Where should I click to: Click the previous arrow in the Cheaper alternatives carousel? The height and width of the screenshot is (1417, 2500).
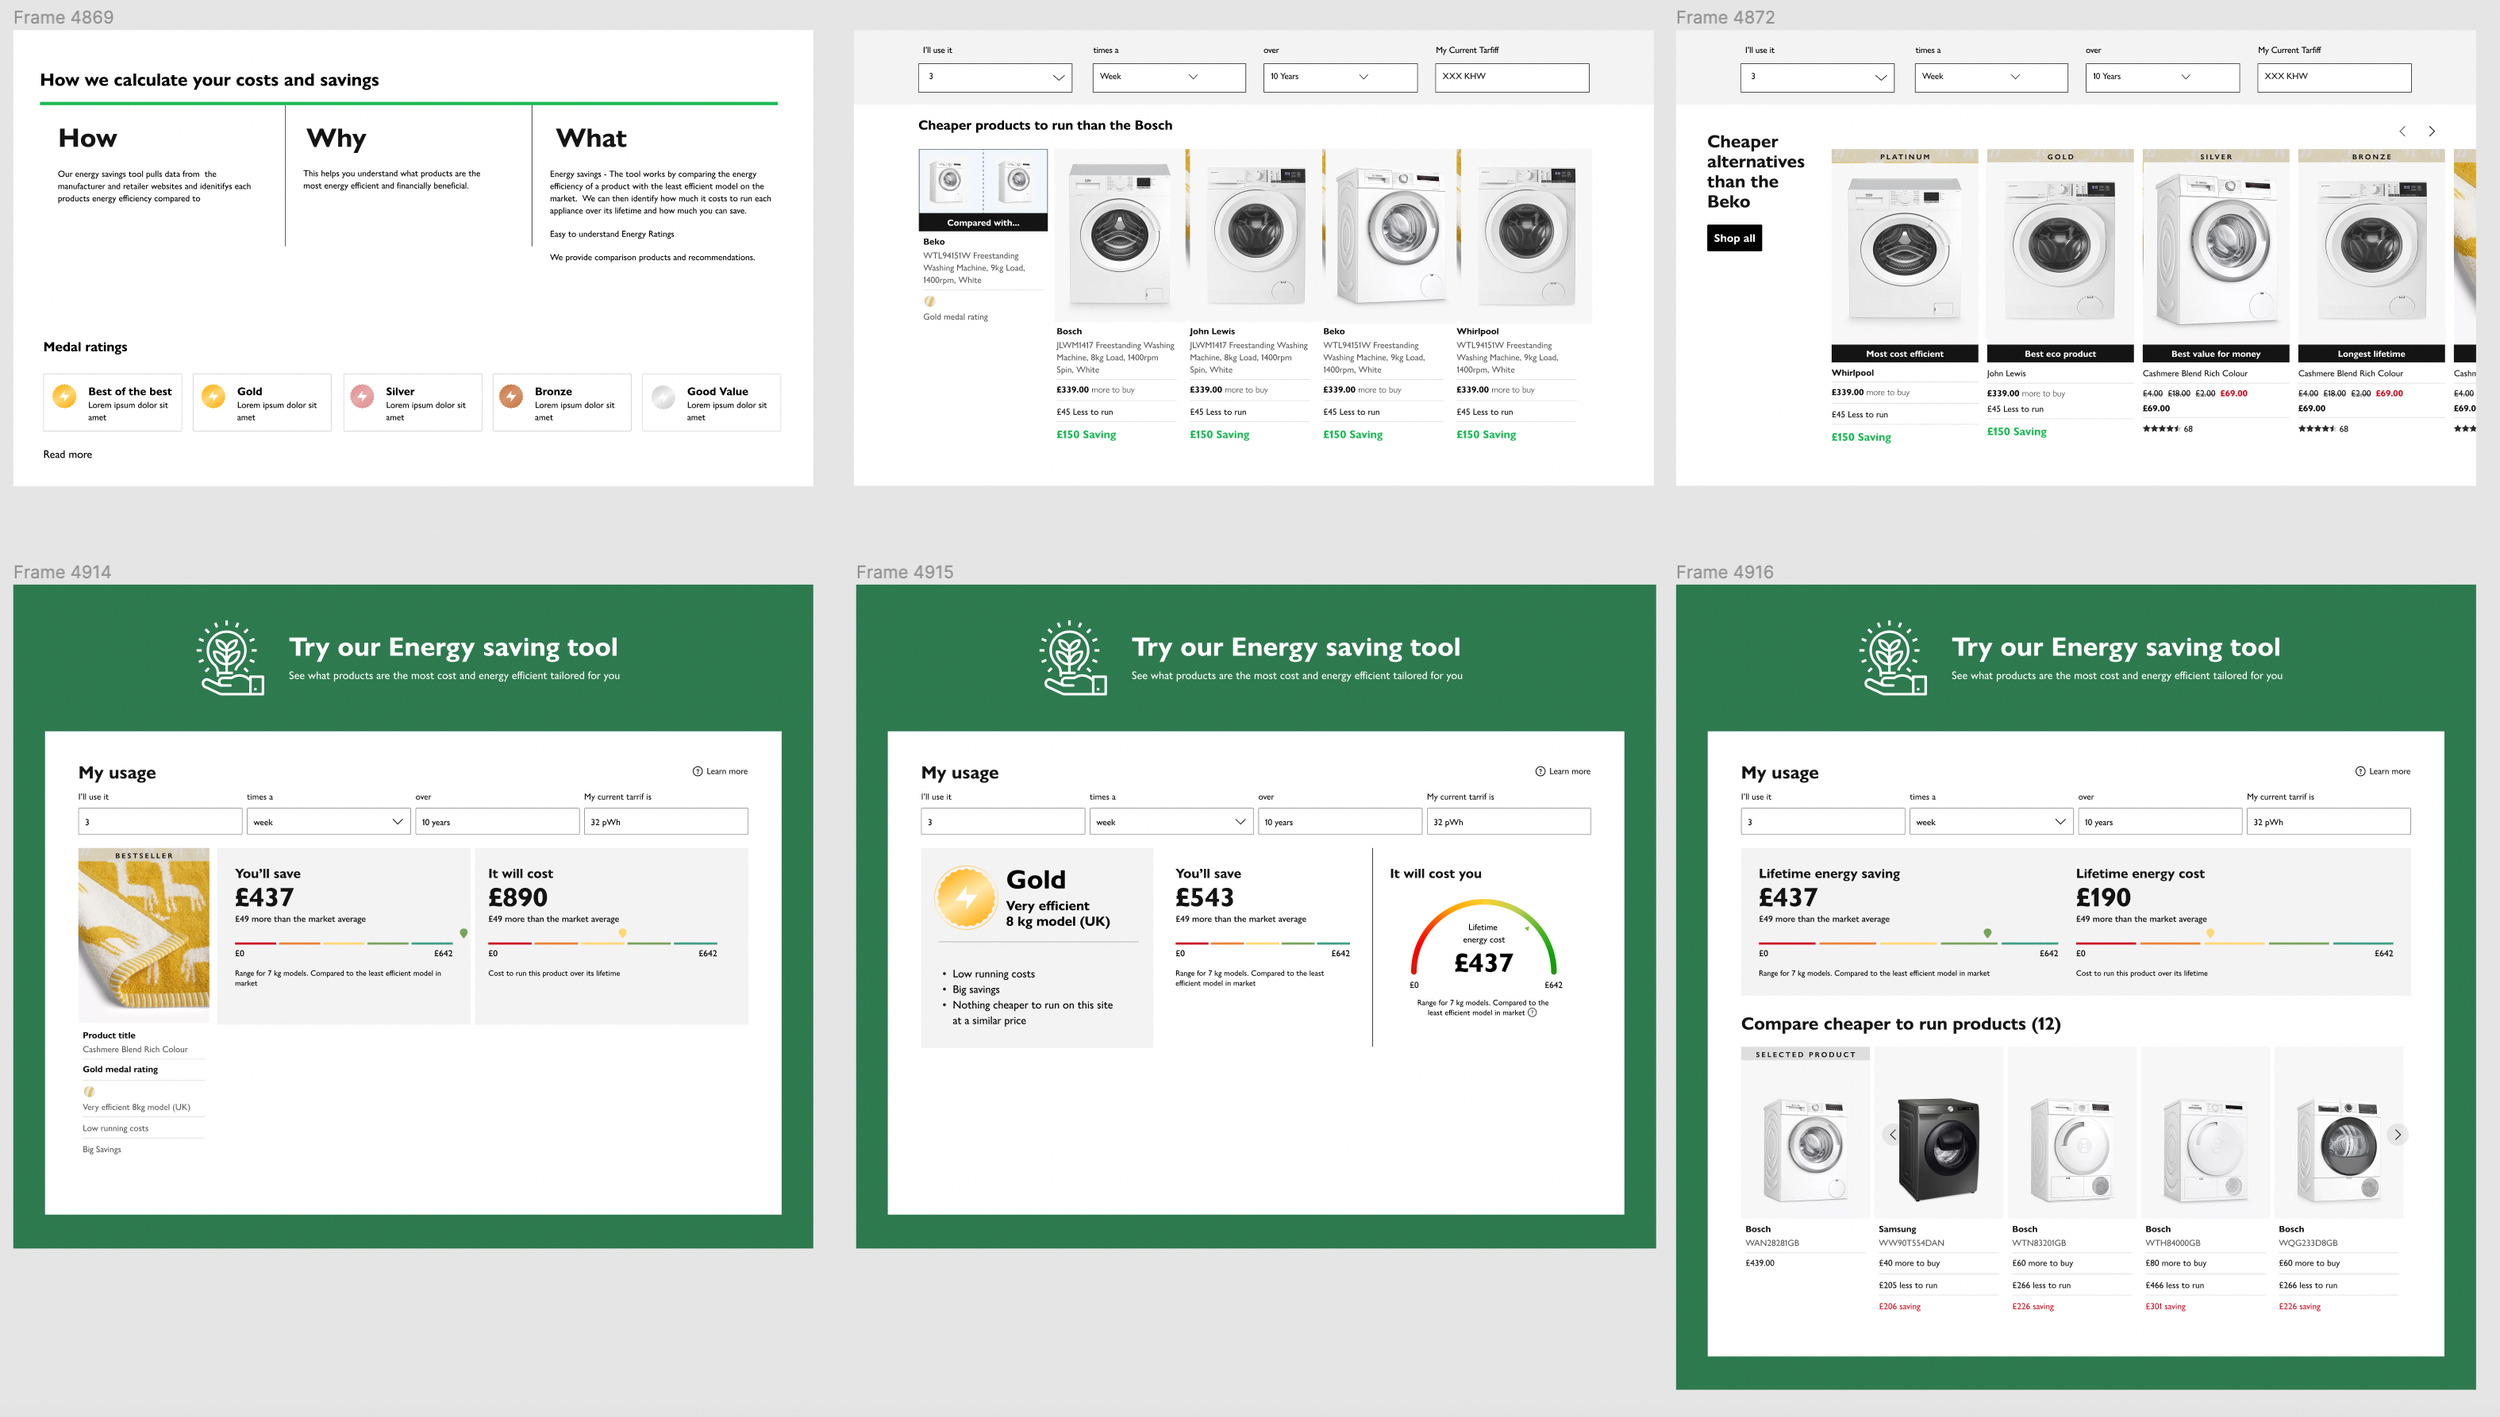click(2402, 131)
